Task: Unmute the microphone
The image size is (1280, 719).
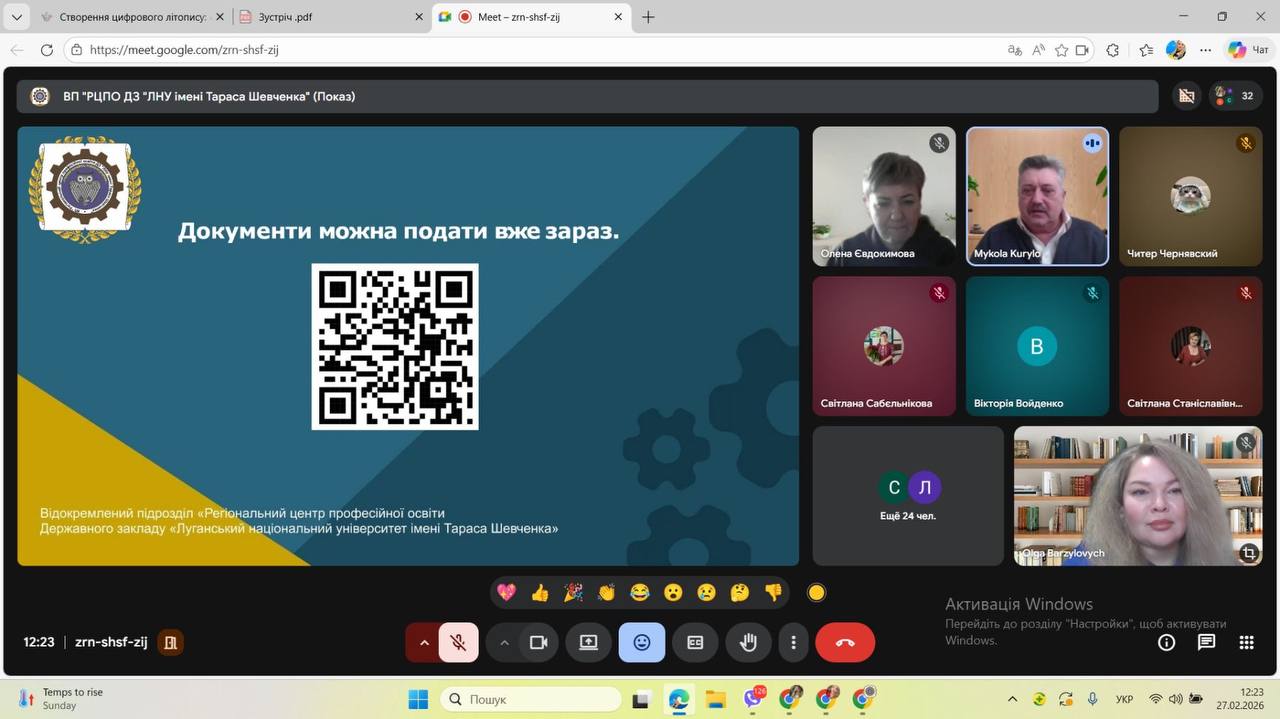Action: click(458, 642)
